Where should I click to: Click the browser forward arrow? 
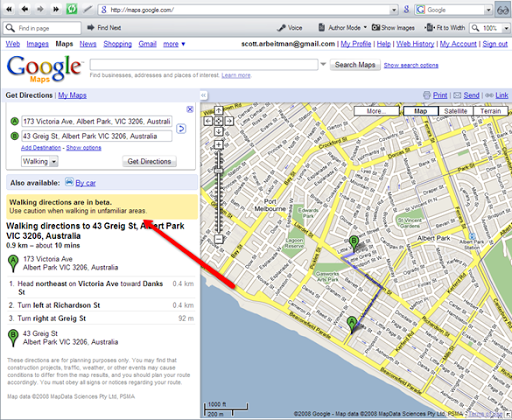tap(40, 9)
